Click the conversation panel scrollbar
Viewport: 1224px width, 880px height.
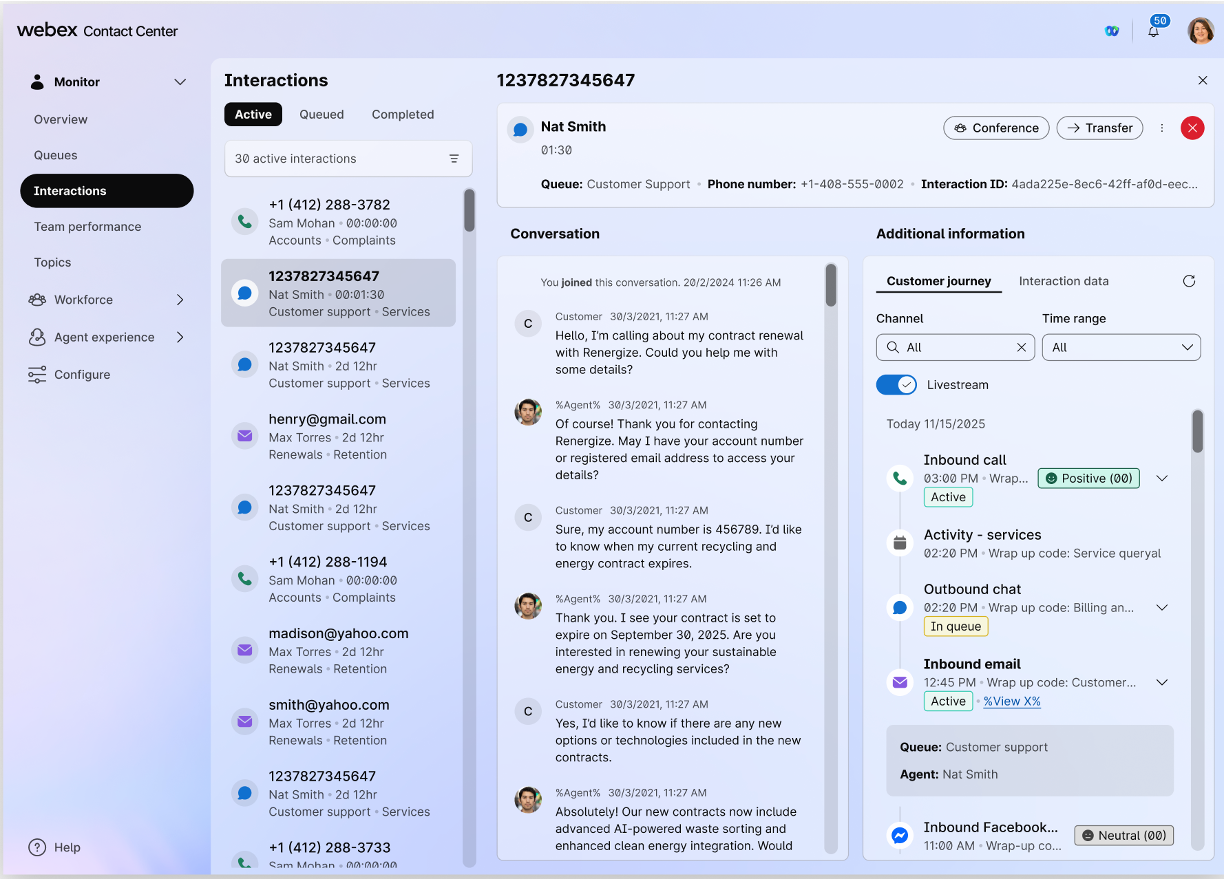coord(830,285)
